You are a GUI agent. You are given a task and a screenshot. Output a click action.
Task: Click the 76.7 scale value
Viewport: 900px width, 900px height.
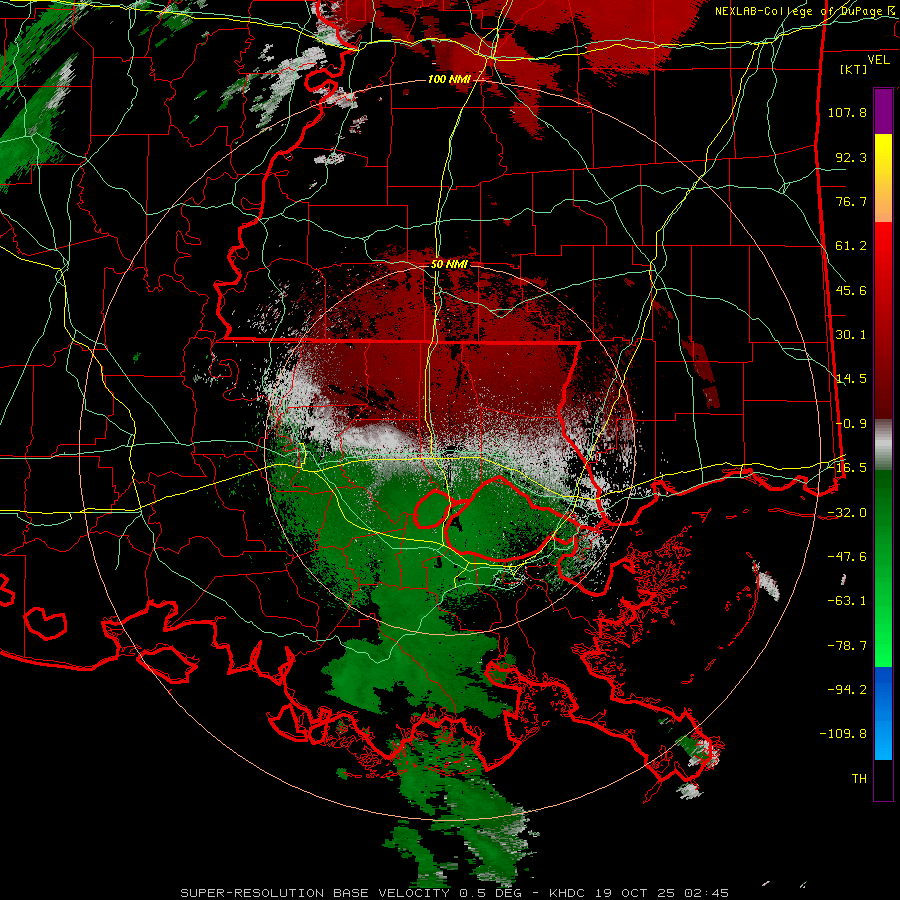click(851, 201)
